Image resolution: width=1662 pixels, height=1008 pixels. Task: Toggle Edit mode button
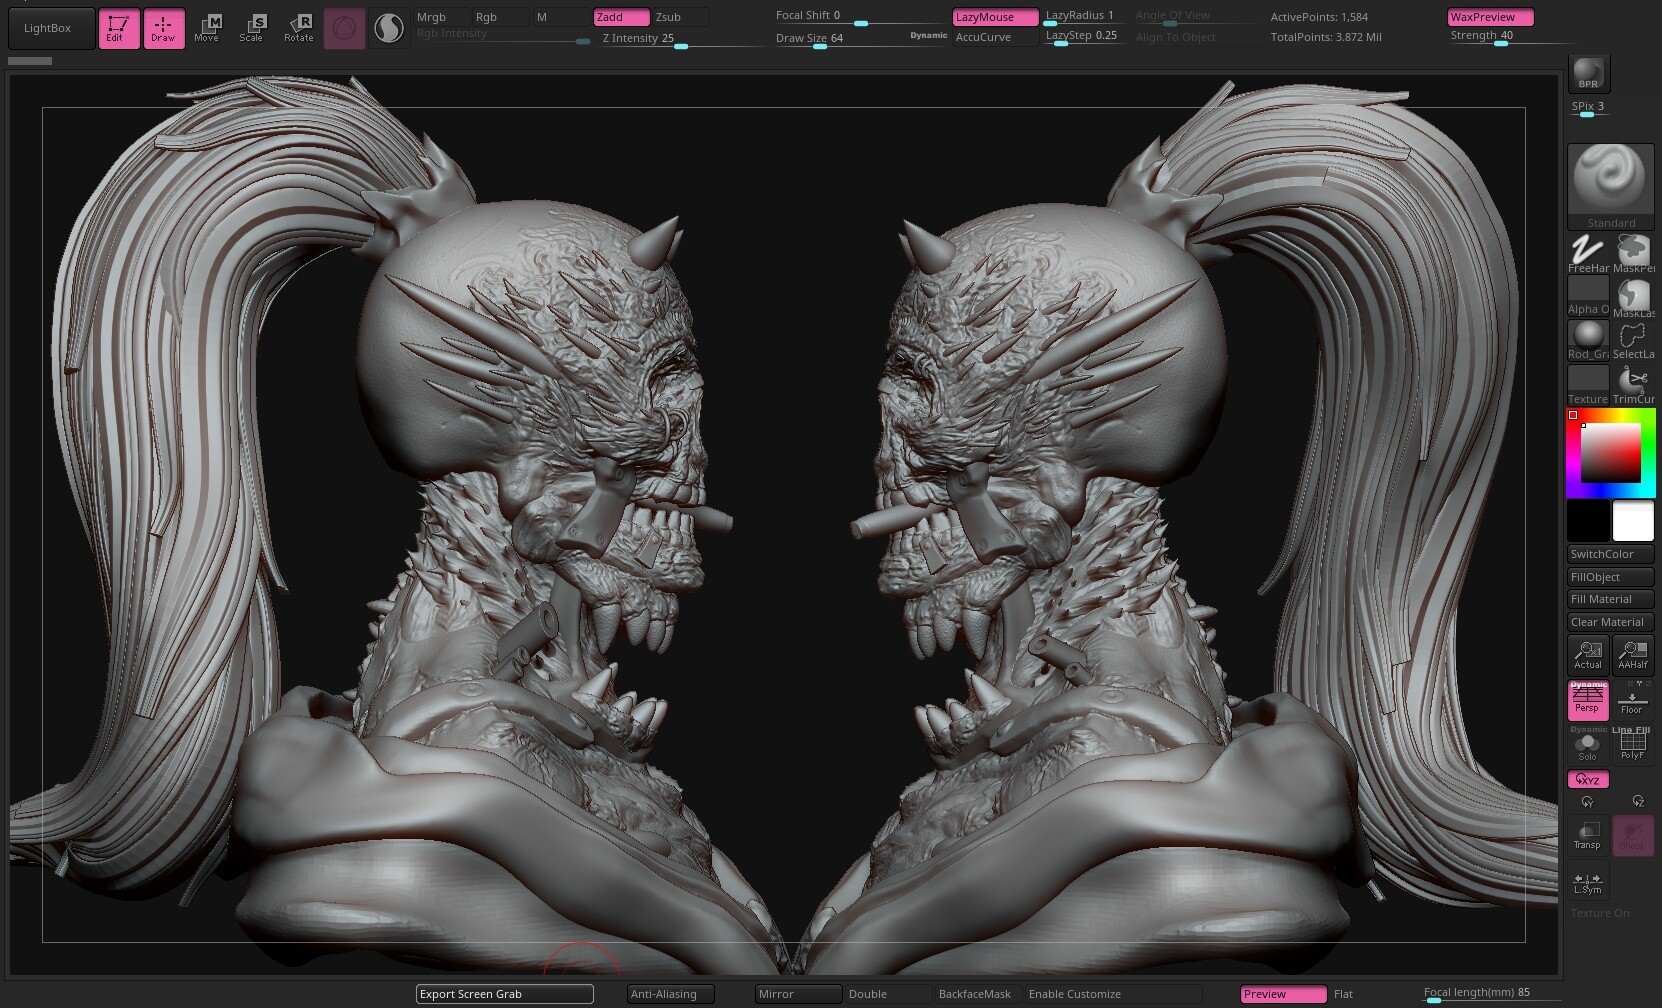(119, 28)
